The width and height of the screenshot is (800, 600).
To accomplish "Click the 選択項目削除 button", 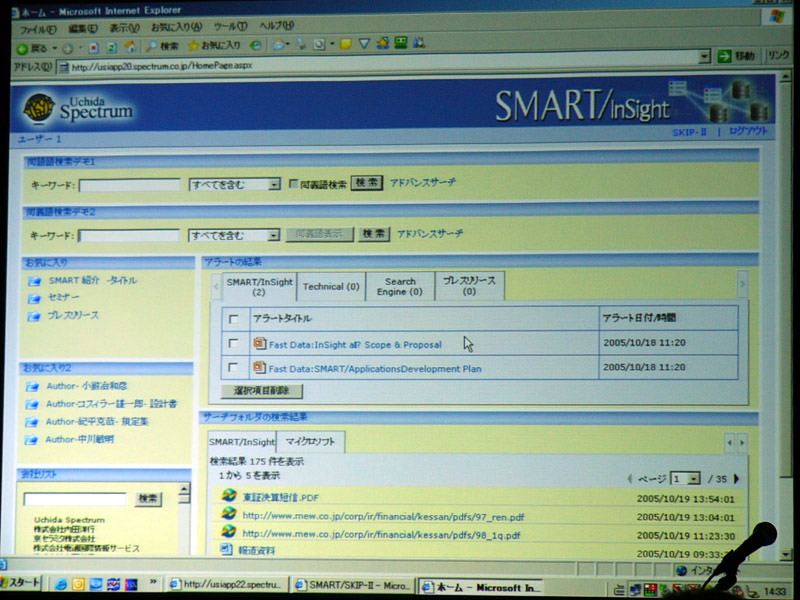I will (x=262, y=391).
